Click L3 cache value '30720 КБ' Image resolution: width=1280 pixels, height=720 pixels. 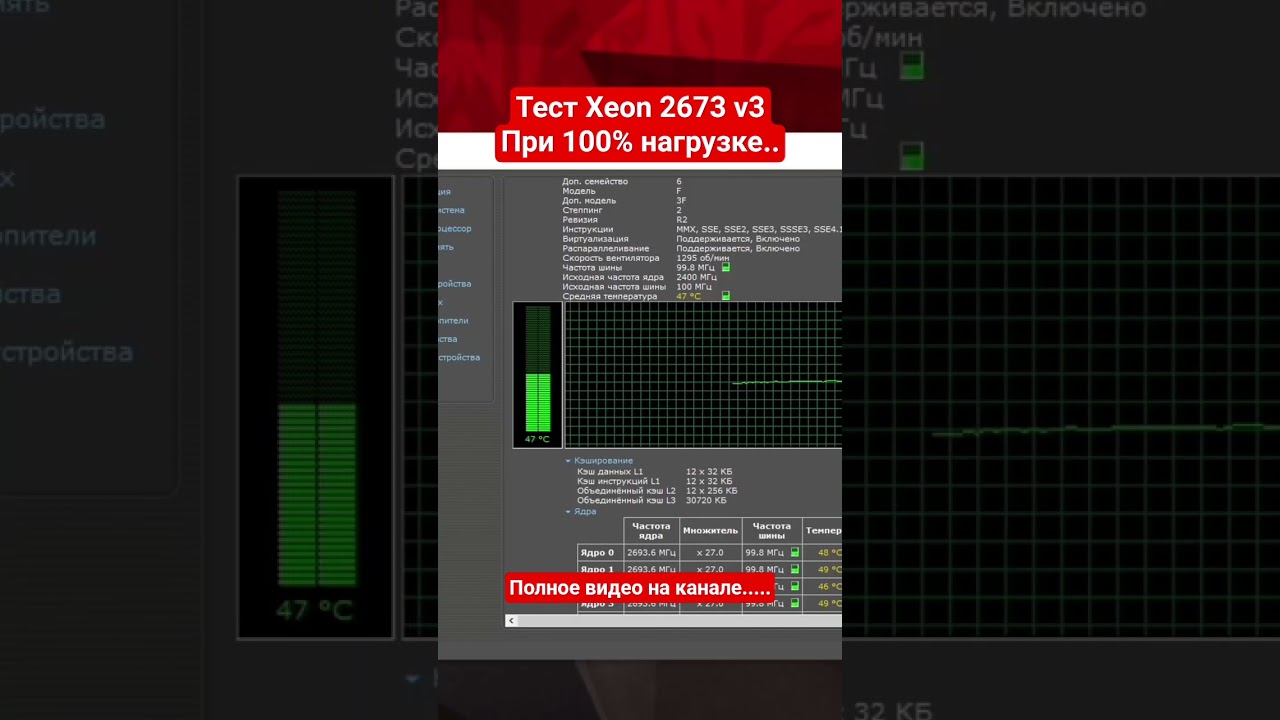[x=706, y=500]
